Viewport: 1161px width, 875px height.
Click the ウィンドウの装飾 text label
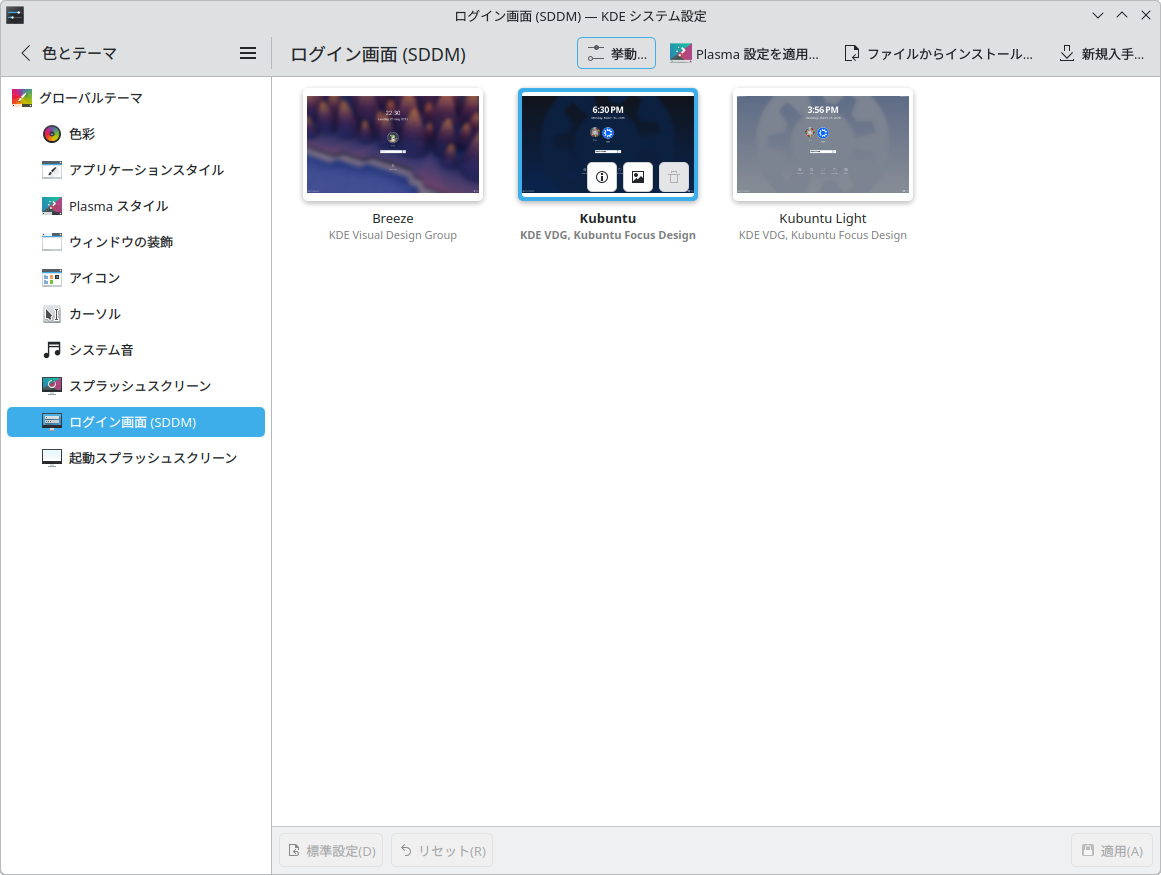click(x=121, y=242)
